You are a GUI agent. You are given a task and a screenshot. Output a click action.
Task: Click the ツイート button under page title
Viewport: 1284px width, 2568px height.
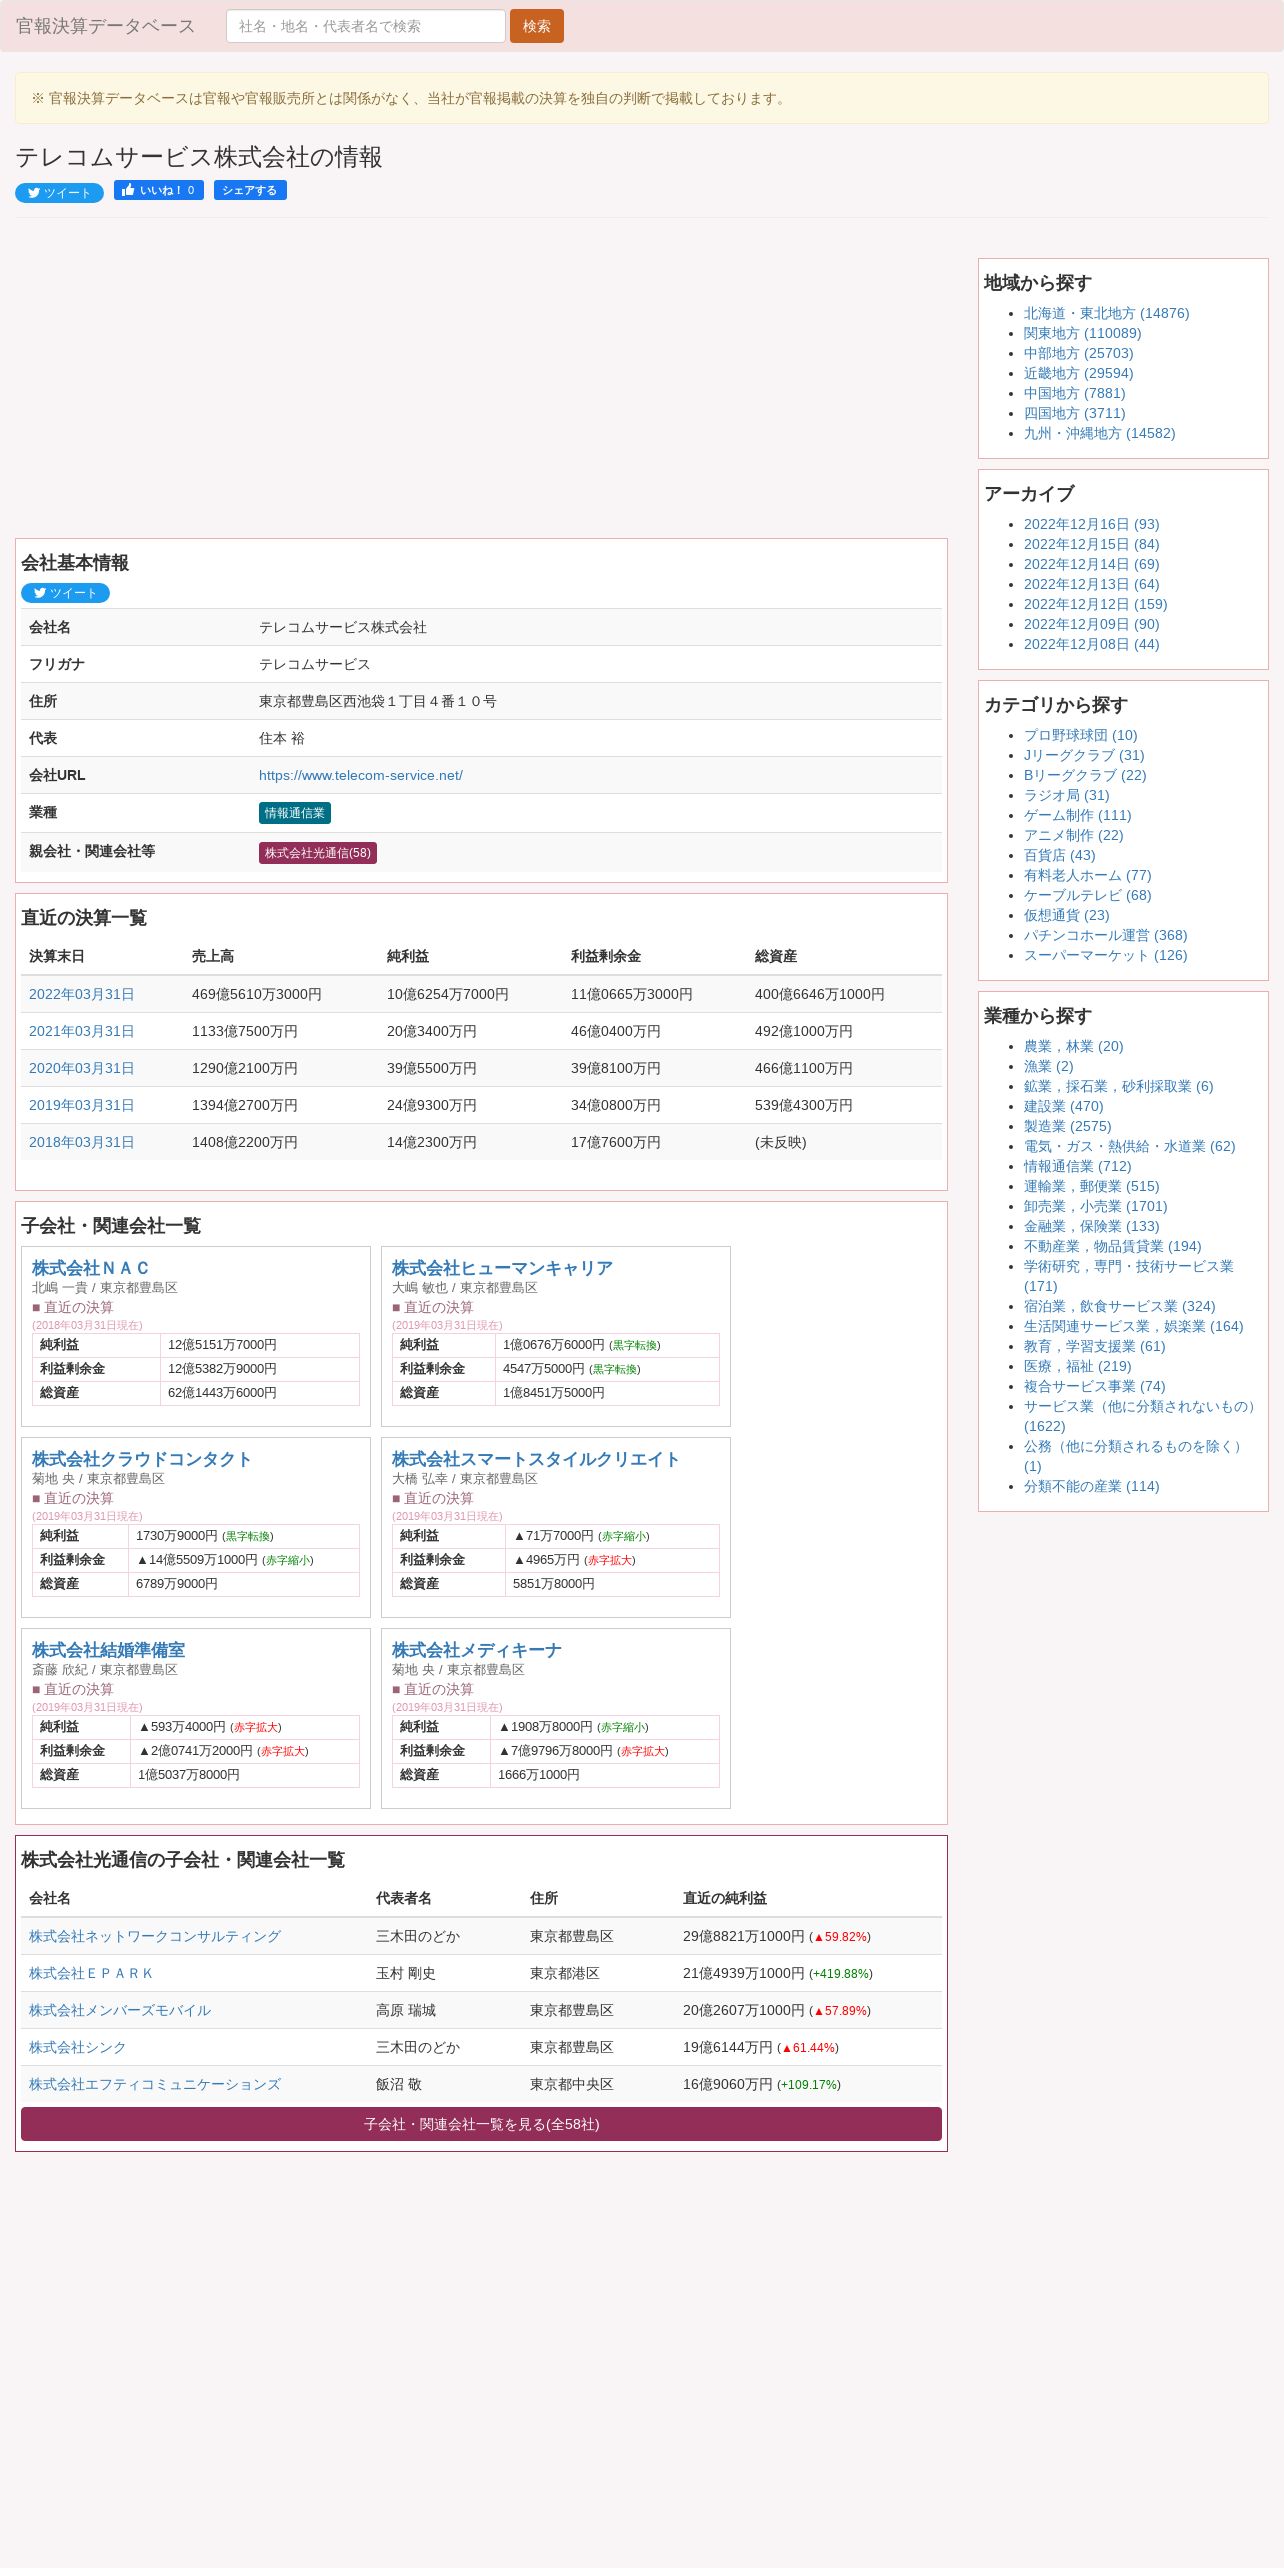59,193
